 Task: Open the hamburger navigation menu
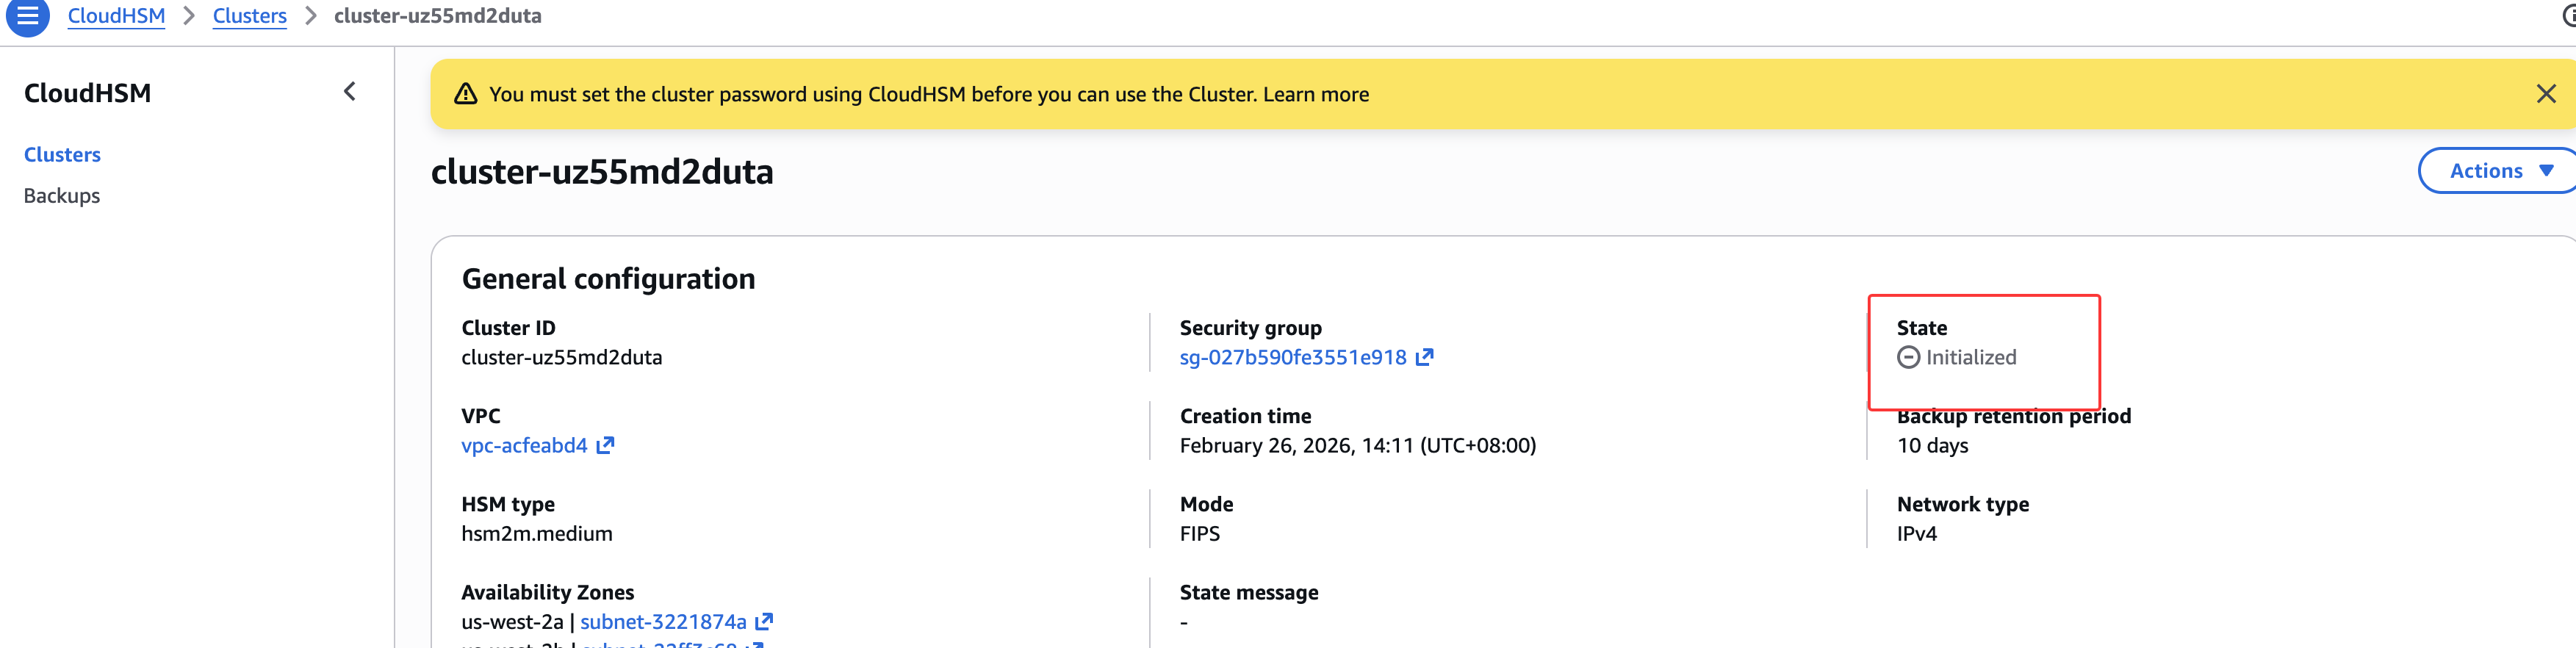(x=28, y=16)
